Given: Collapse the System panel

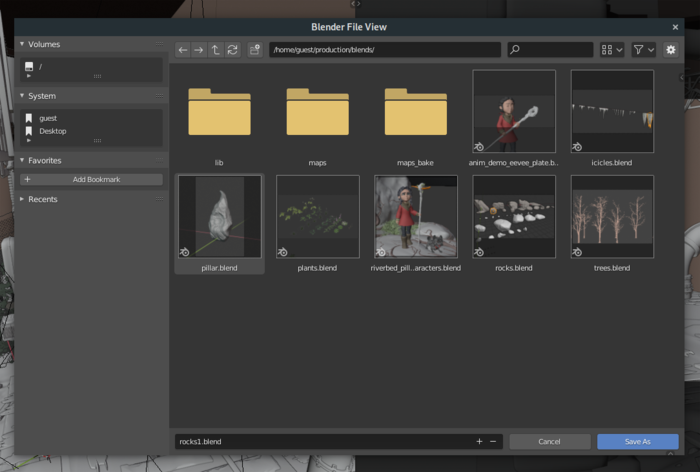Looking at the screenshot, I should (22, 96).
